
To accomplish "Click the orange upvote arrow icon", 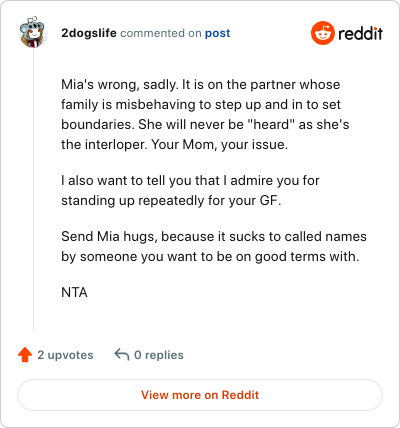I will 25,355.
